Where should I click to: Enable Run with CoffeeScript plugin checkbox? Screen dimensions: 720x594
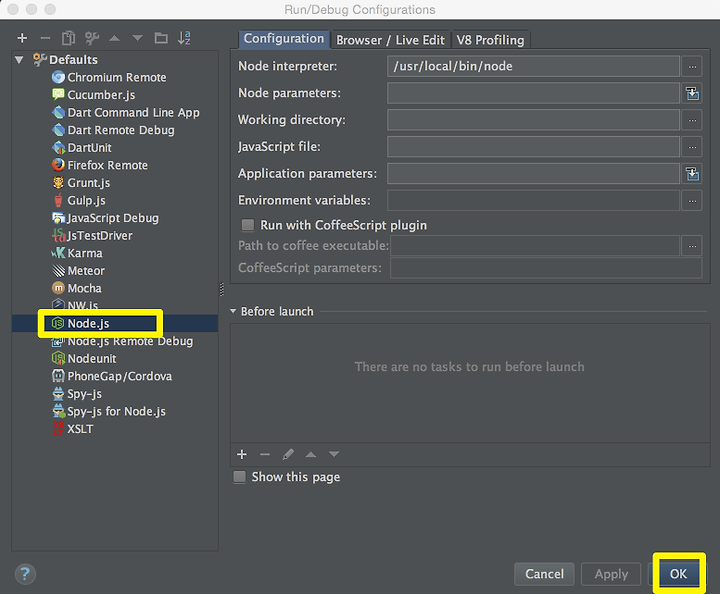pos(248,225)
